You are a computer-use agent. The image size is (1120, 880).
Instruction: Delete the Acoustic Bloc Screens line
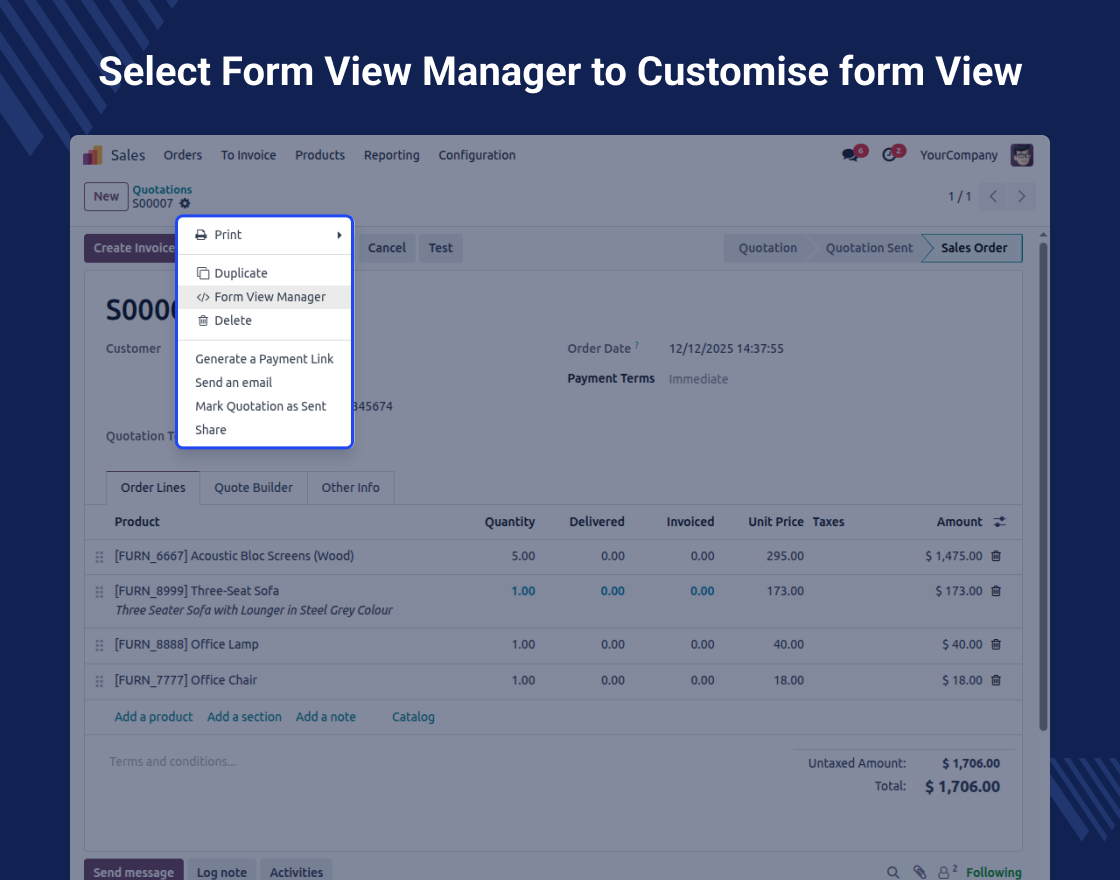(x=996, y=556)
